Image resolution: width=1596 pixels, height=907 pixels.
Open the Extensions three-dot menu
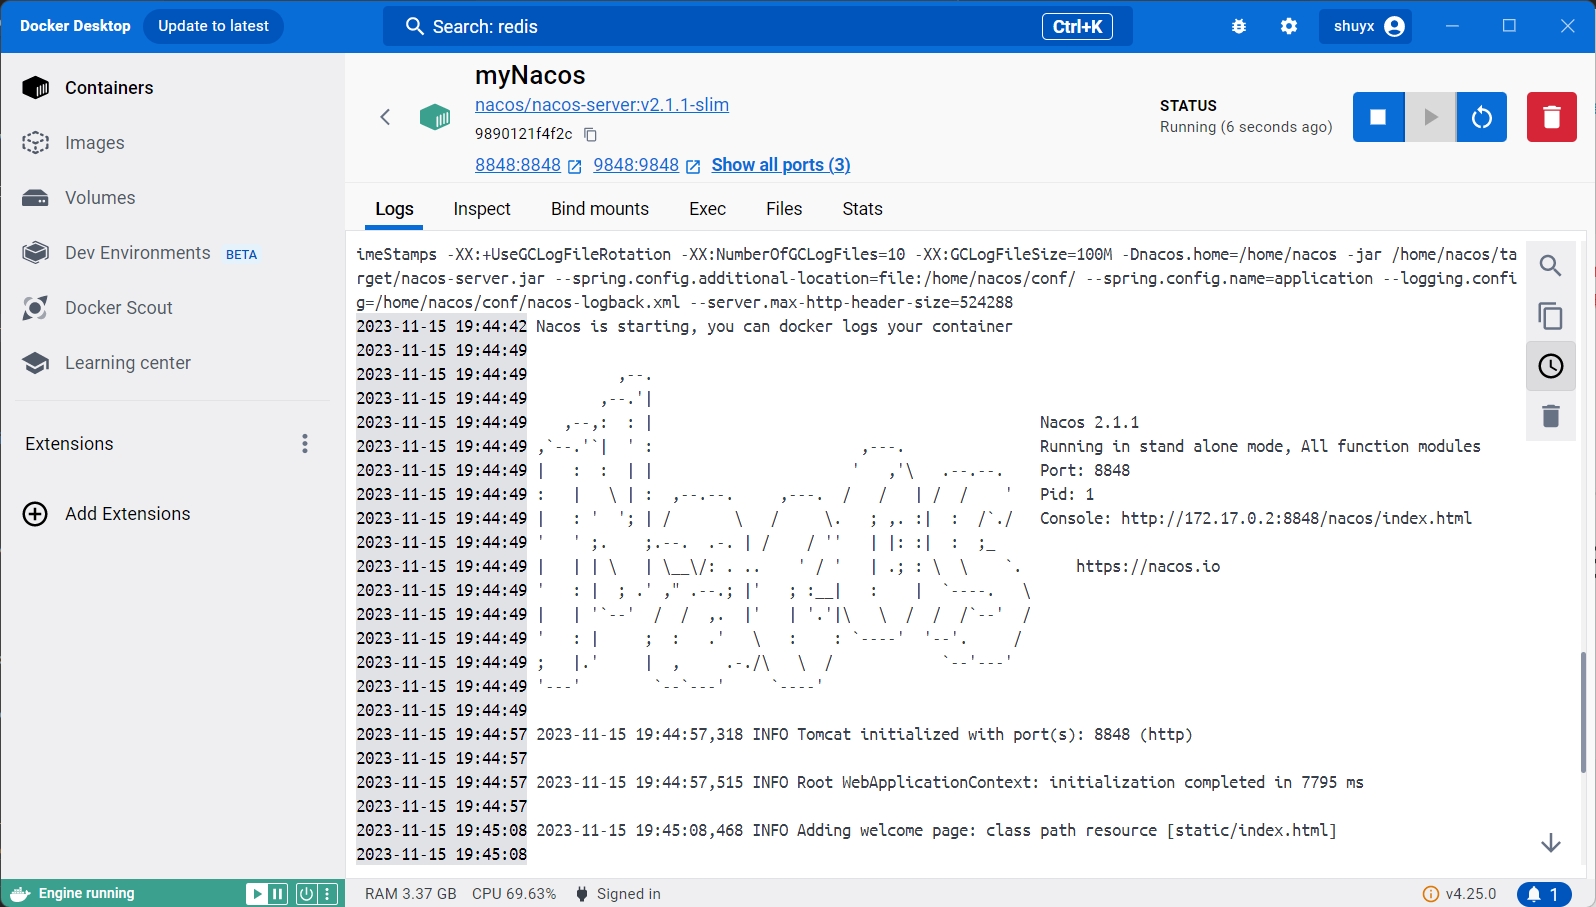point(305,444)
